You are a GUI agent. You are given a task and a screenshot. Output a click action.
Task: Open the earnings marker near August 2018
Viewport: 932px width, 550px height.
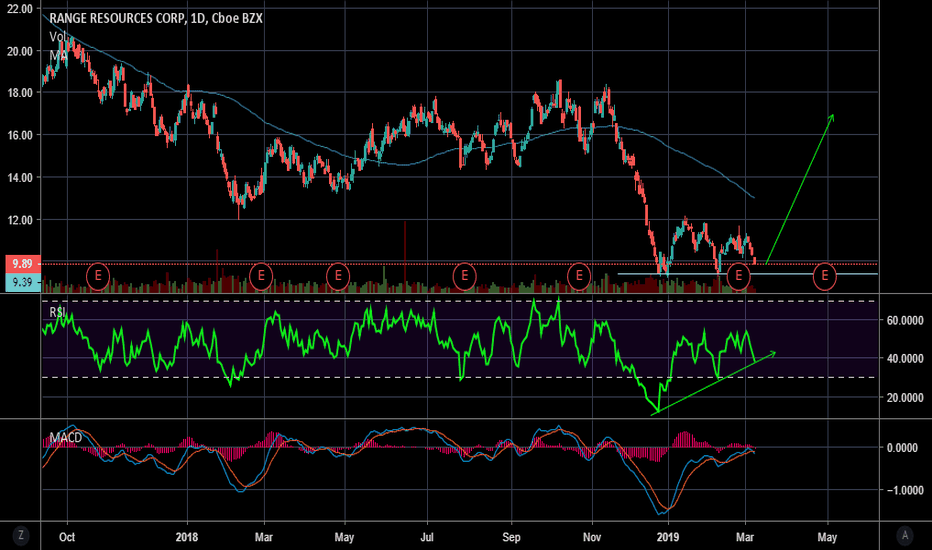point(464,276)
